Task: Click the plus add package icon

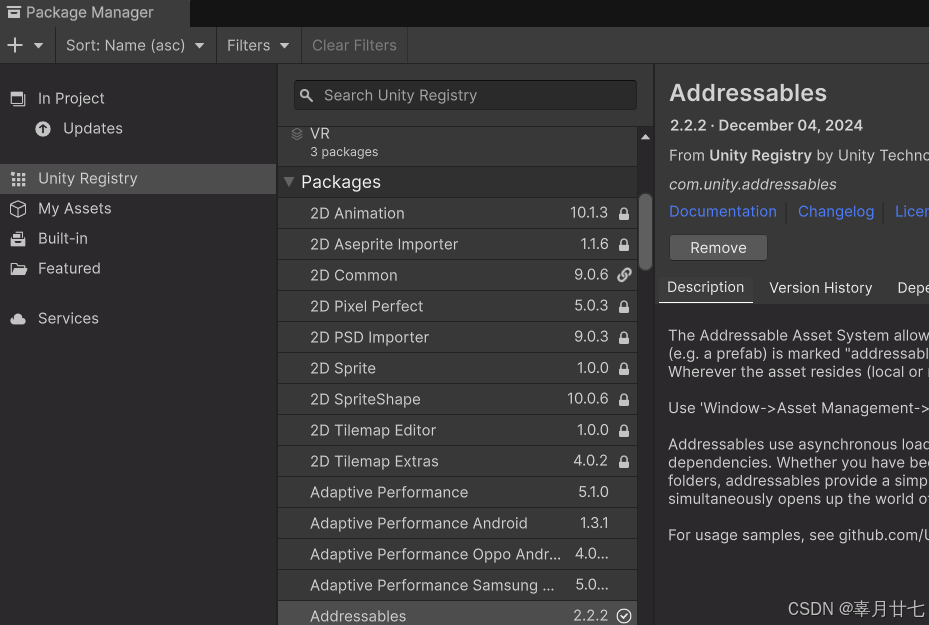Action: tap(15, 45)
